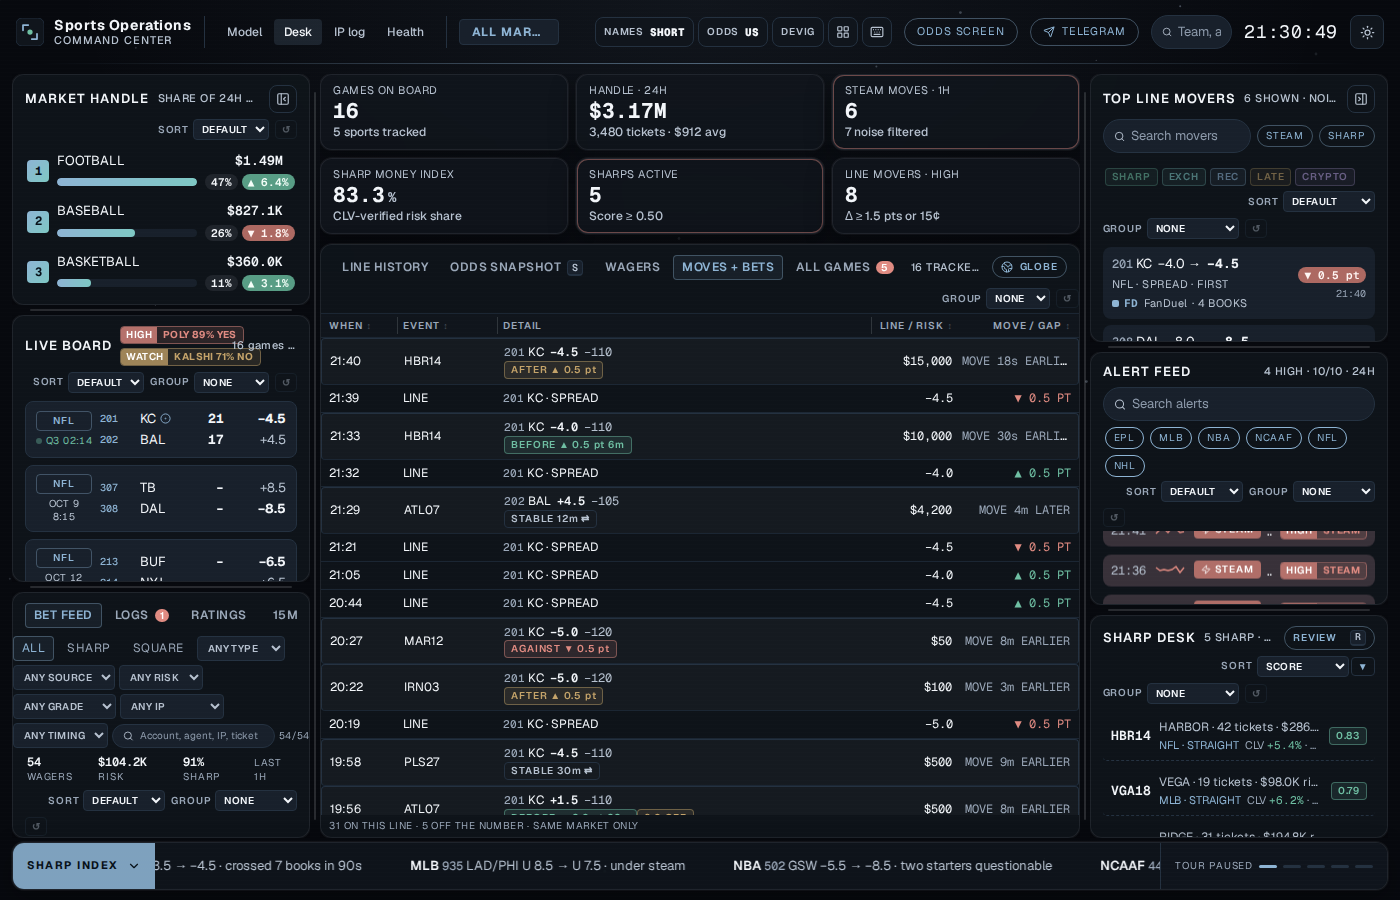This screenshot has width=1400, height=900.
Task: Enable the STEAM filter in Top Line Movers
Action: tap(1284, 136)
